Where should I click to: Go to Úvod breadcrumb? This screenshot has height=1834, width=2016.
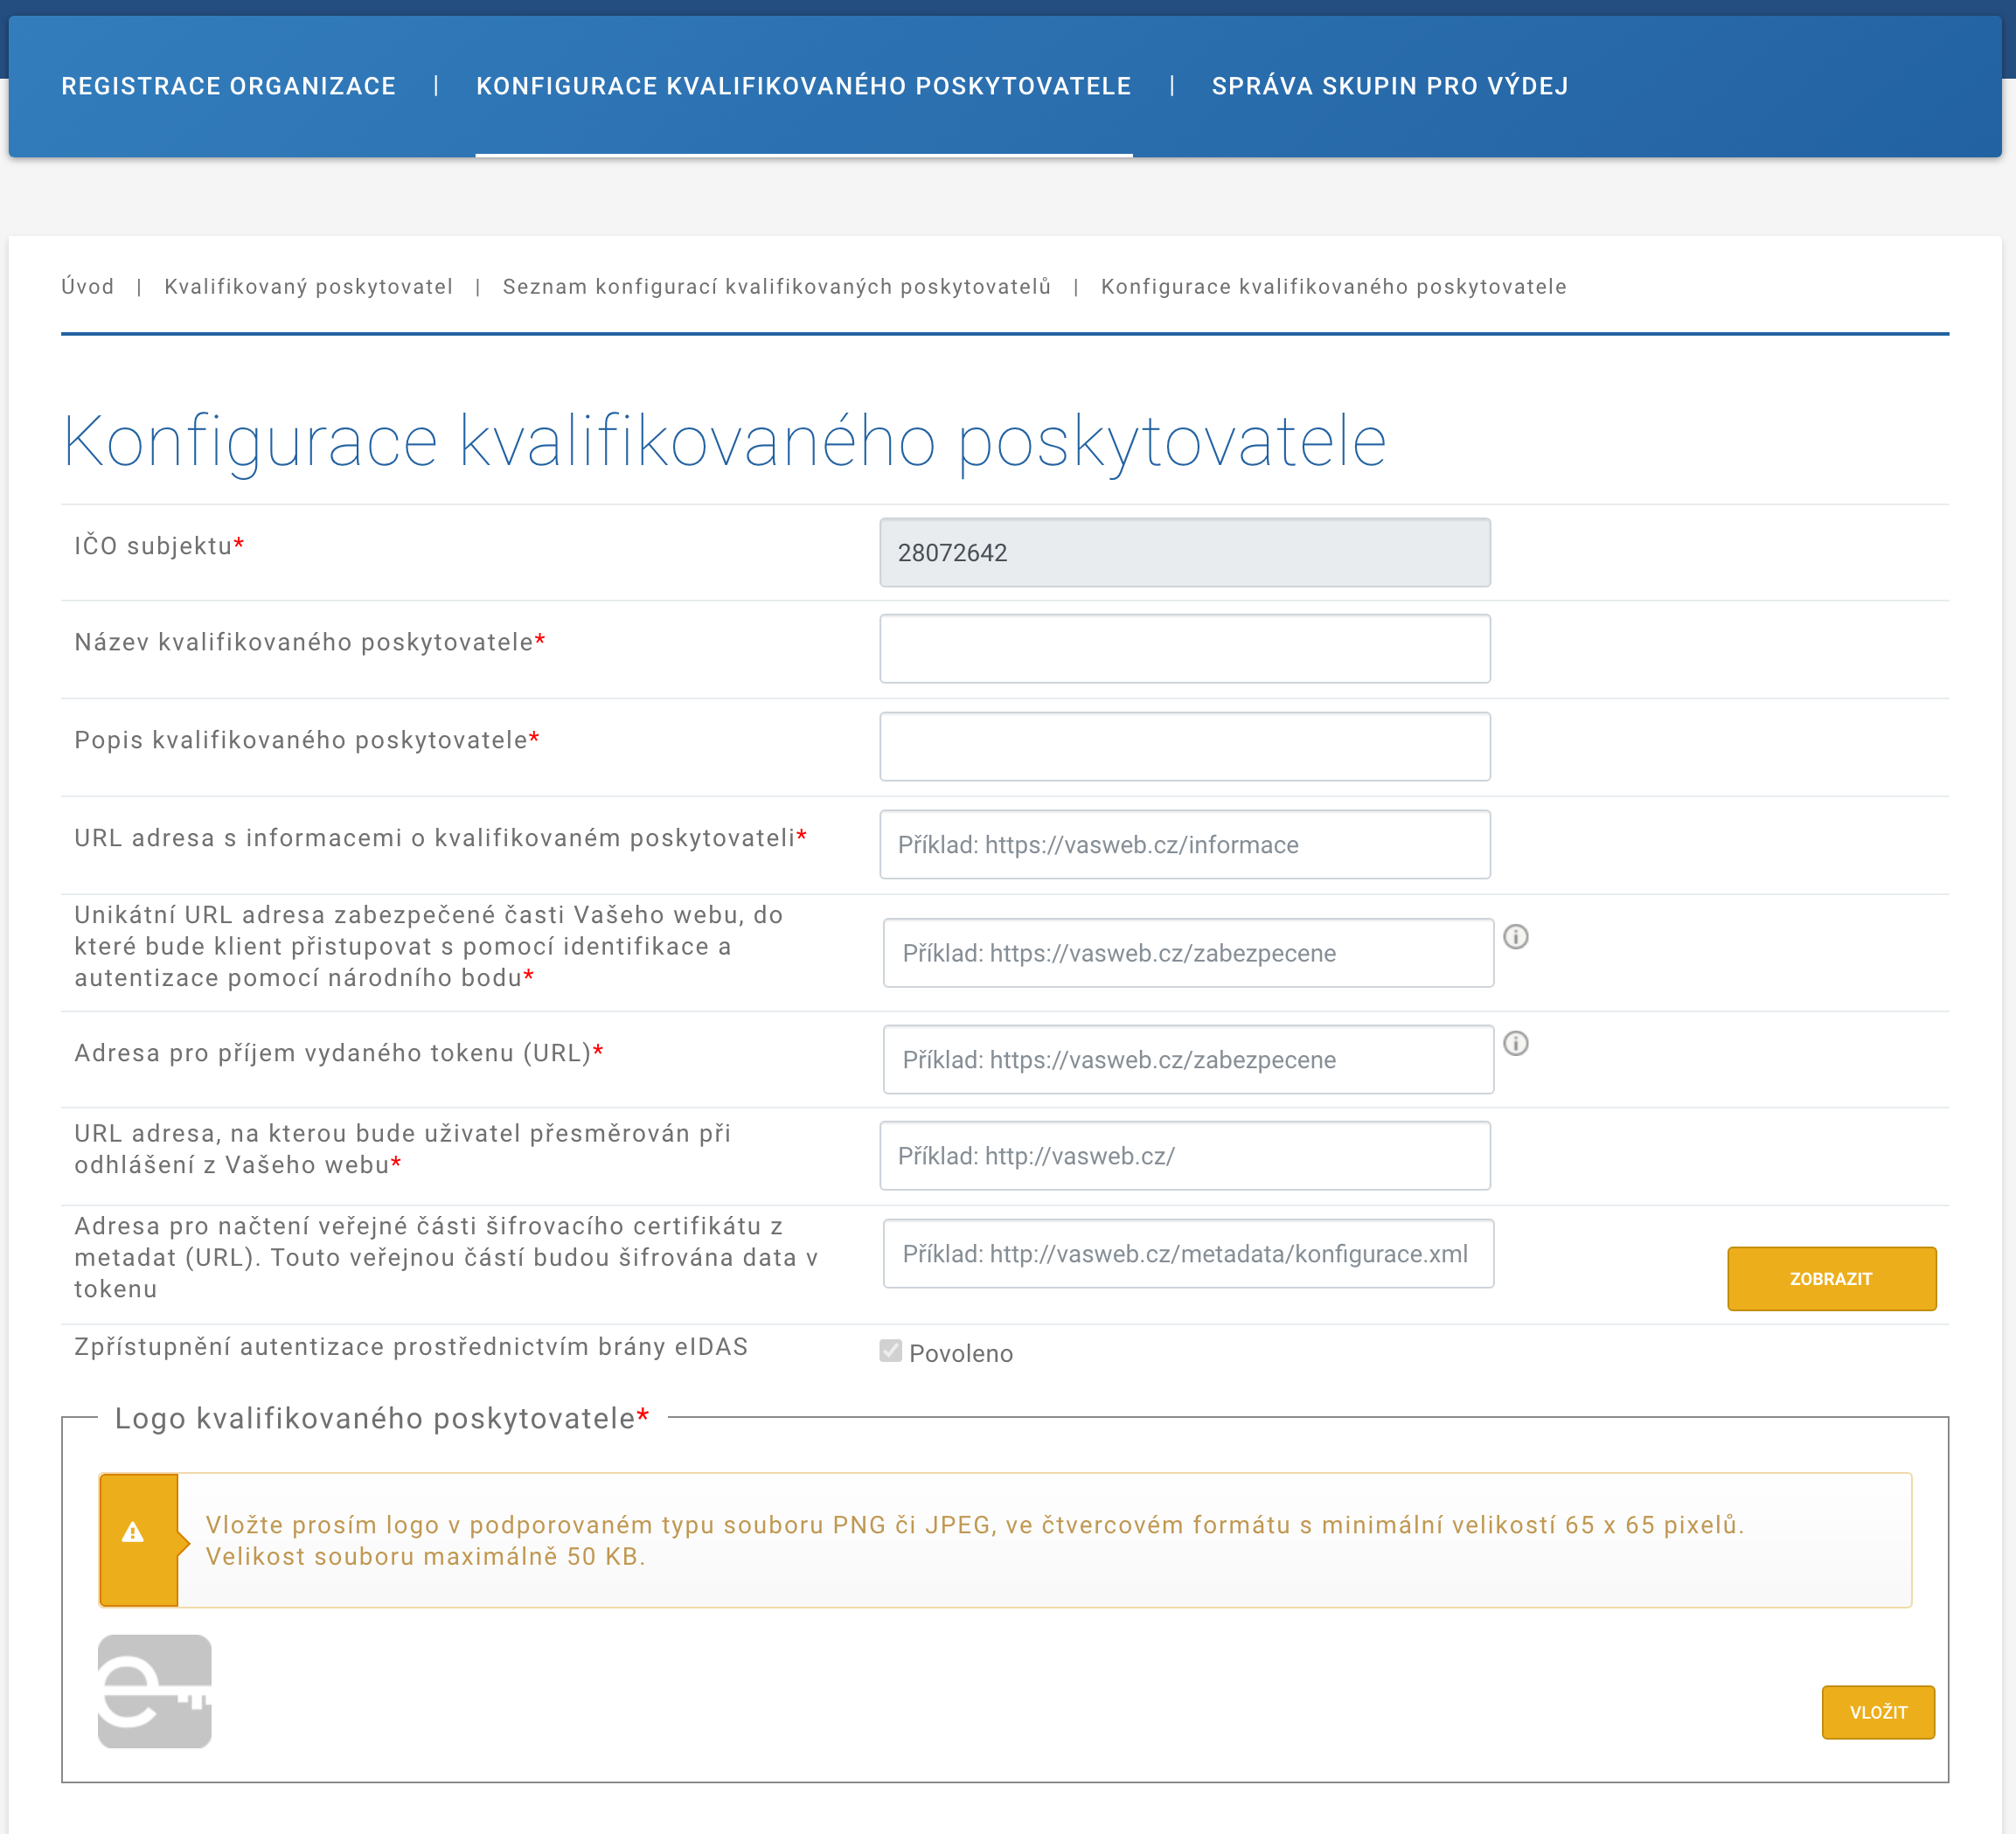click(87, 287)
